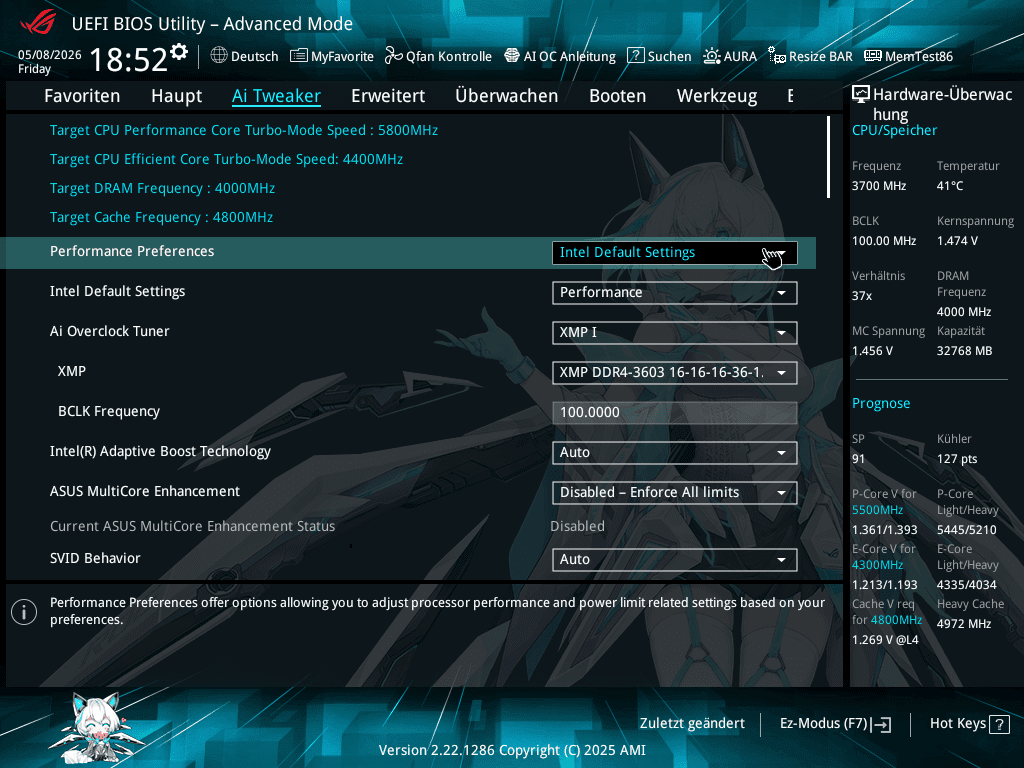Open the Erweitert tab
1024x768 pixels.
(x=388, y=96)
